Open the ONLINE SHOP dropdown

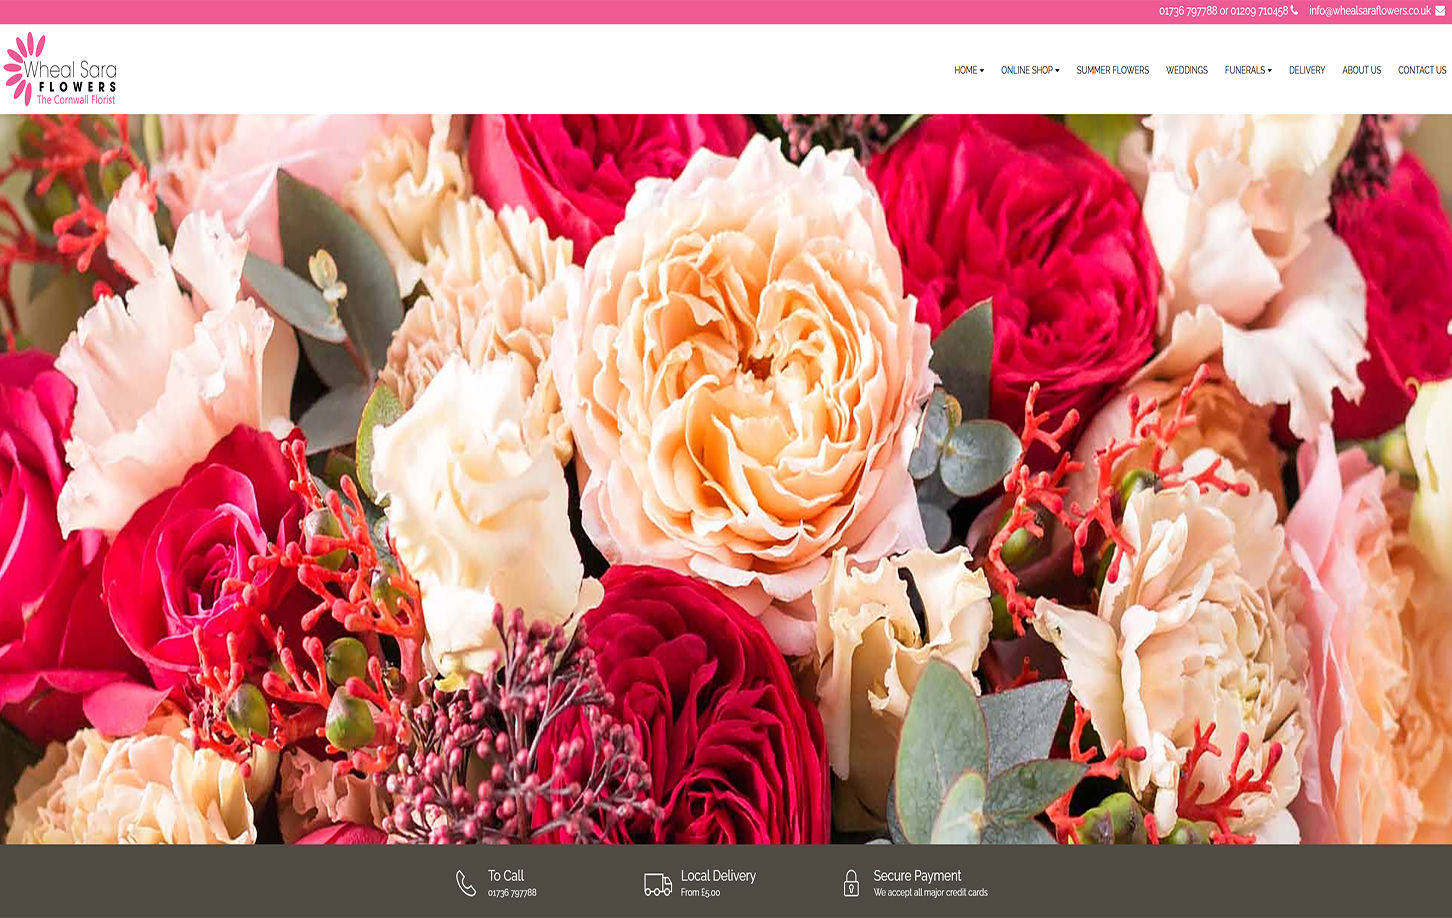1029,70
